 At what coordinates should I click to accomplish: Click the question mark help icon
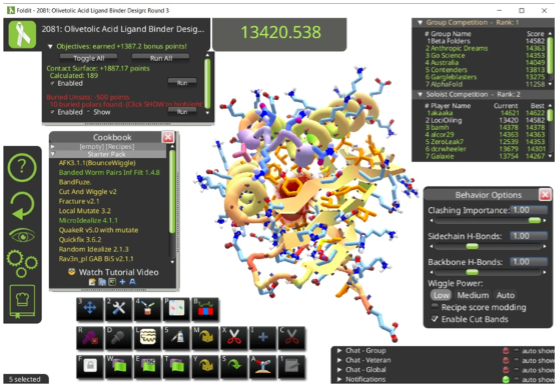[x=22, y=167]
